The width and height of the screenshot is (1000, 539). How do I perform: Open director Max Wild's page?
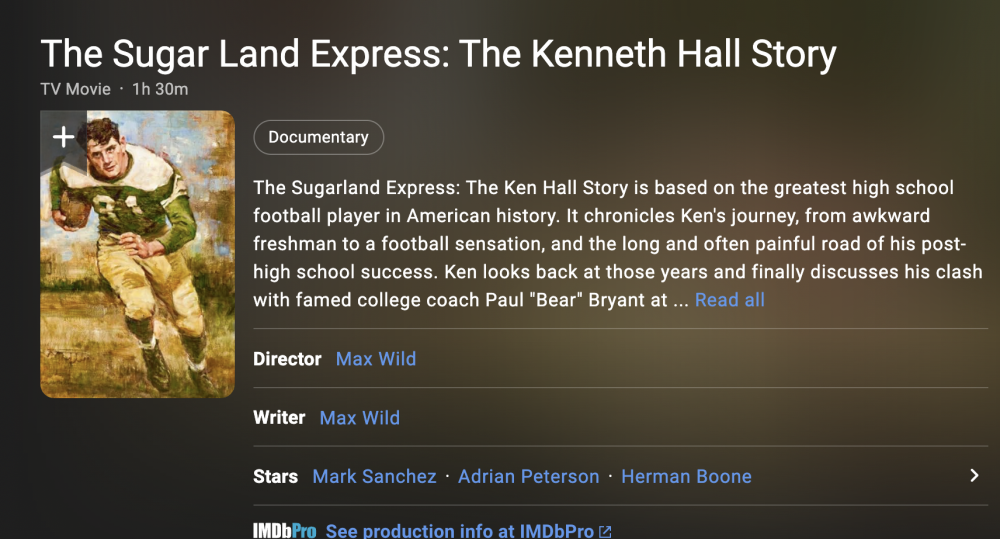pos(376,359)
